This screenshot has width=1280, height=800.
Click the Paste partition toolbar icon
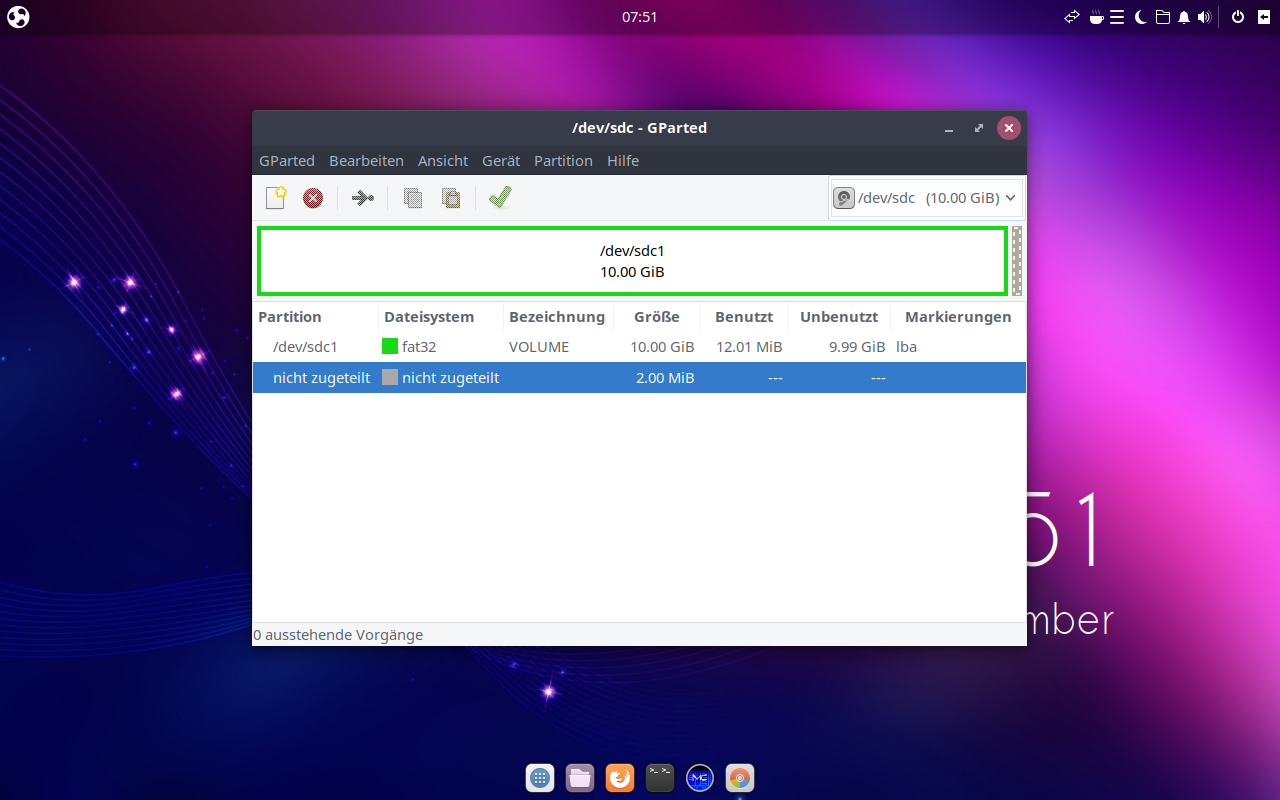coord(451,198)
